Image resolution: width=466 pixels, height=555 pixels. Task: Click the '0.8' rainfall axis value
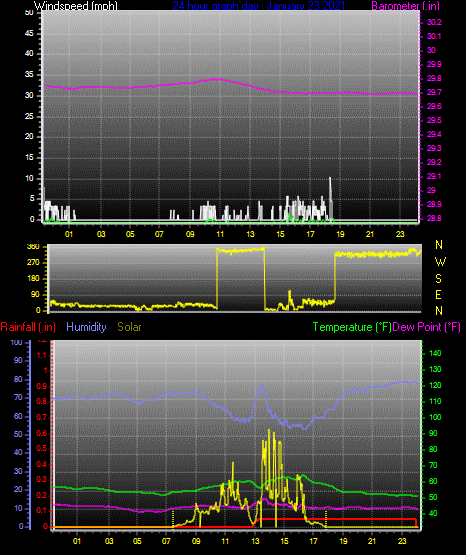tap(42, 401)
